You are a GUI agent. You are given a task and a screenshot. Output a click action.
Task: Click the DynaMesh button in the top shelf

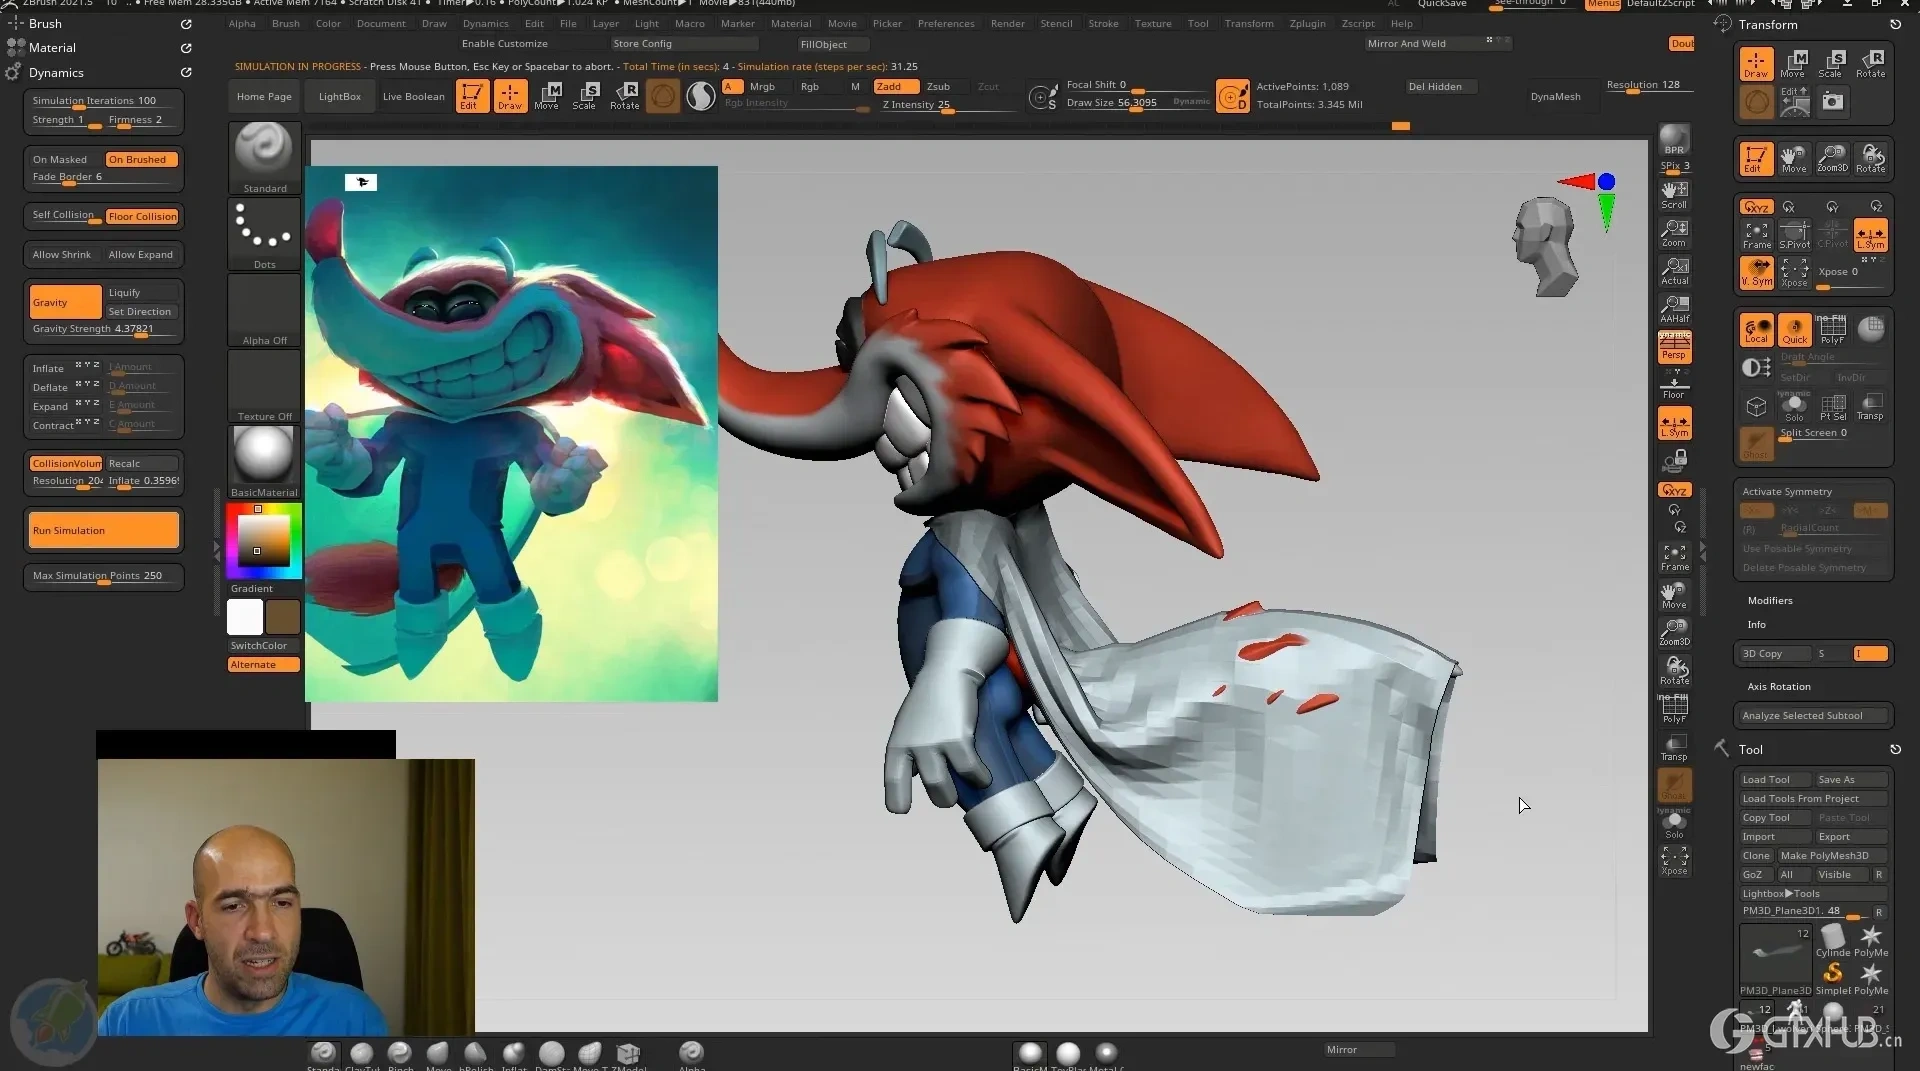1557,96
